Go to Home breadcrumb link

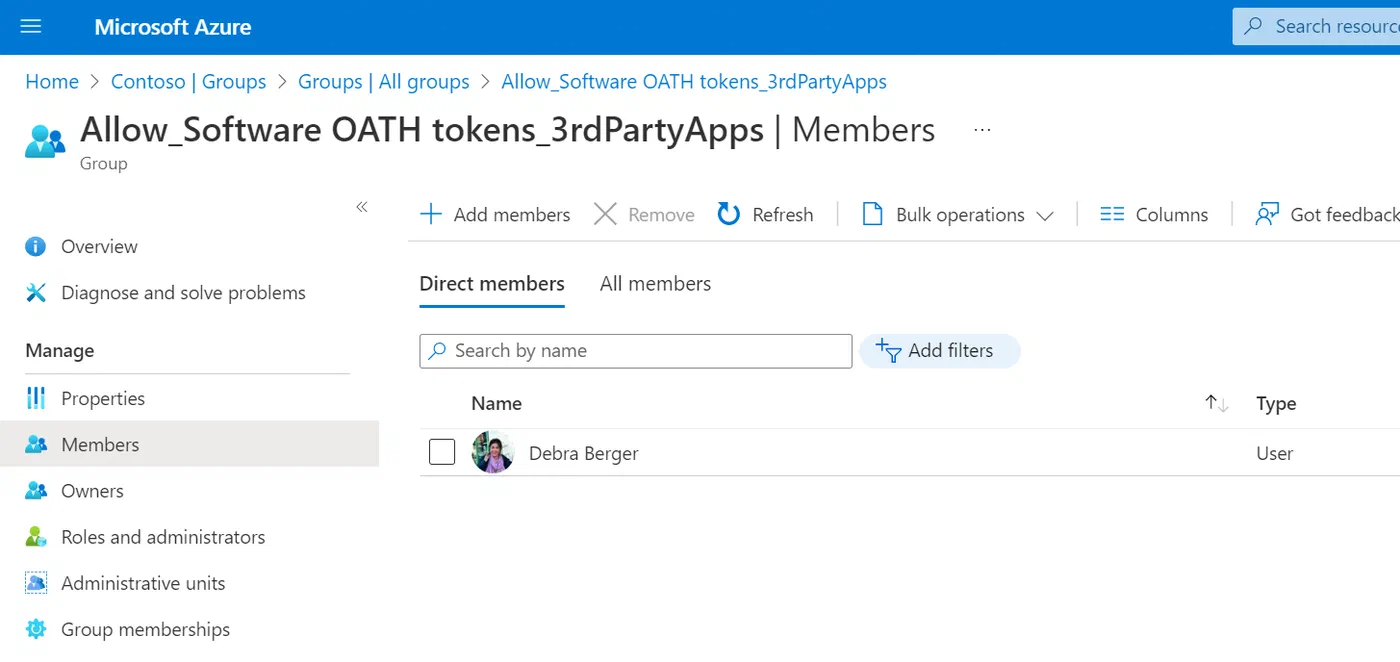pyautogui.click(x=52, y=82)
